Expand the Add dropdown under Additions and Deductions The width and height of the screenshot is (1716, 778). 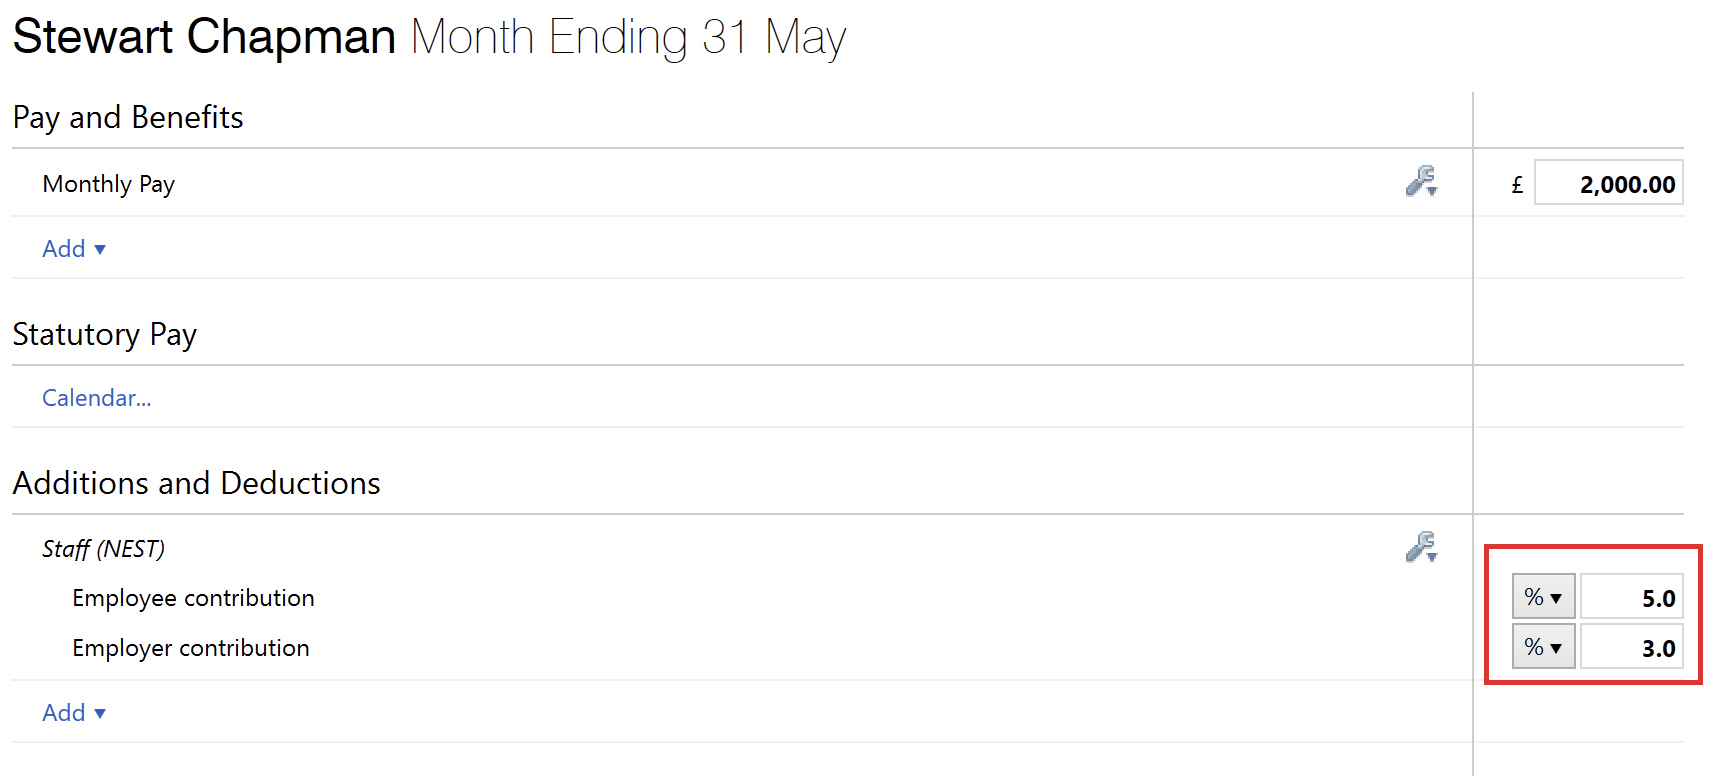pyautogui.click(x=74, y=713)
